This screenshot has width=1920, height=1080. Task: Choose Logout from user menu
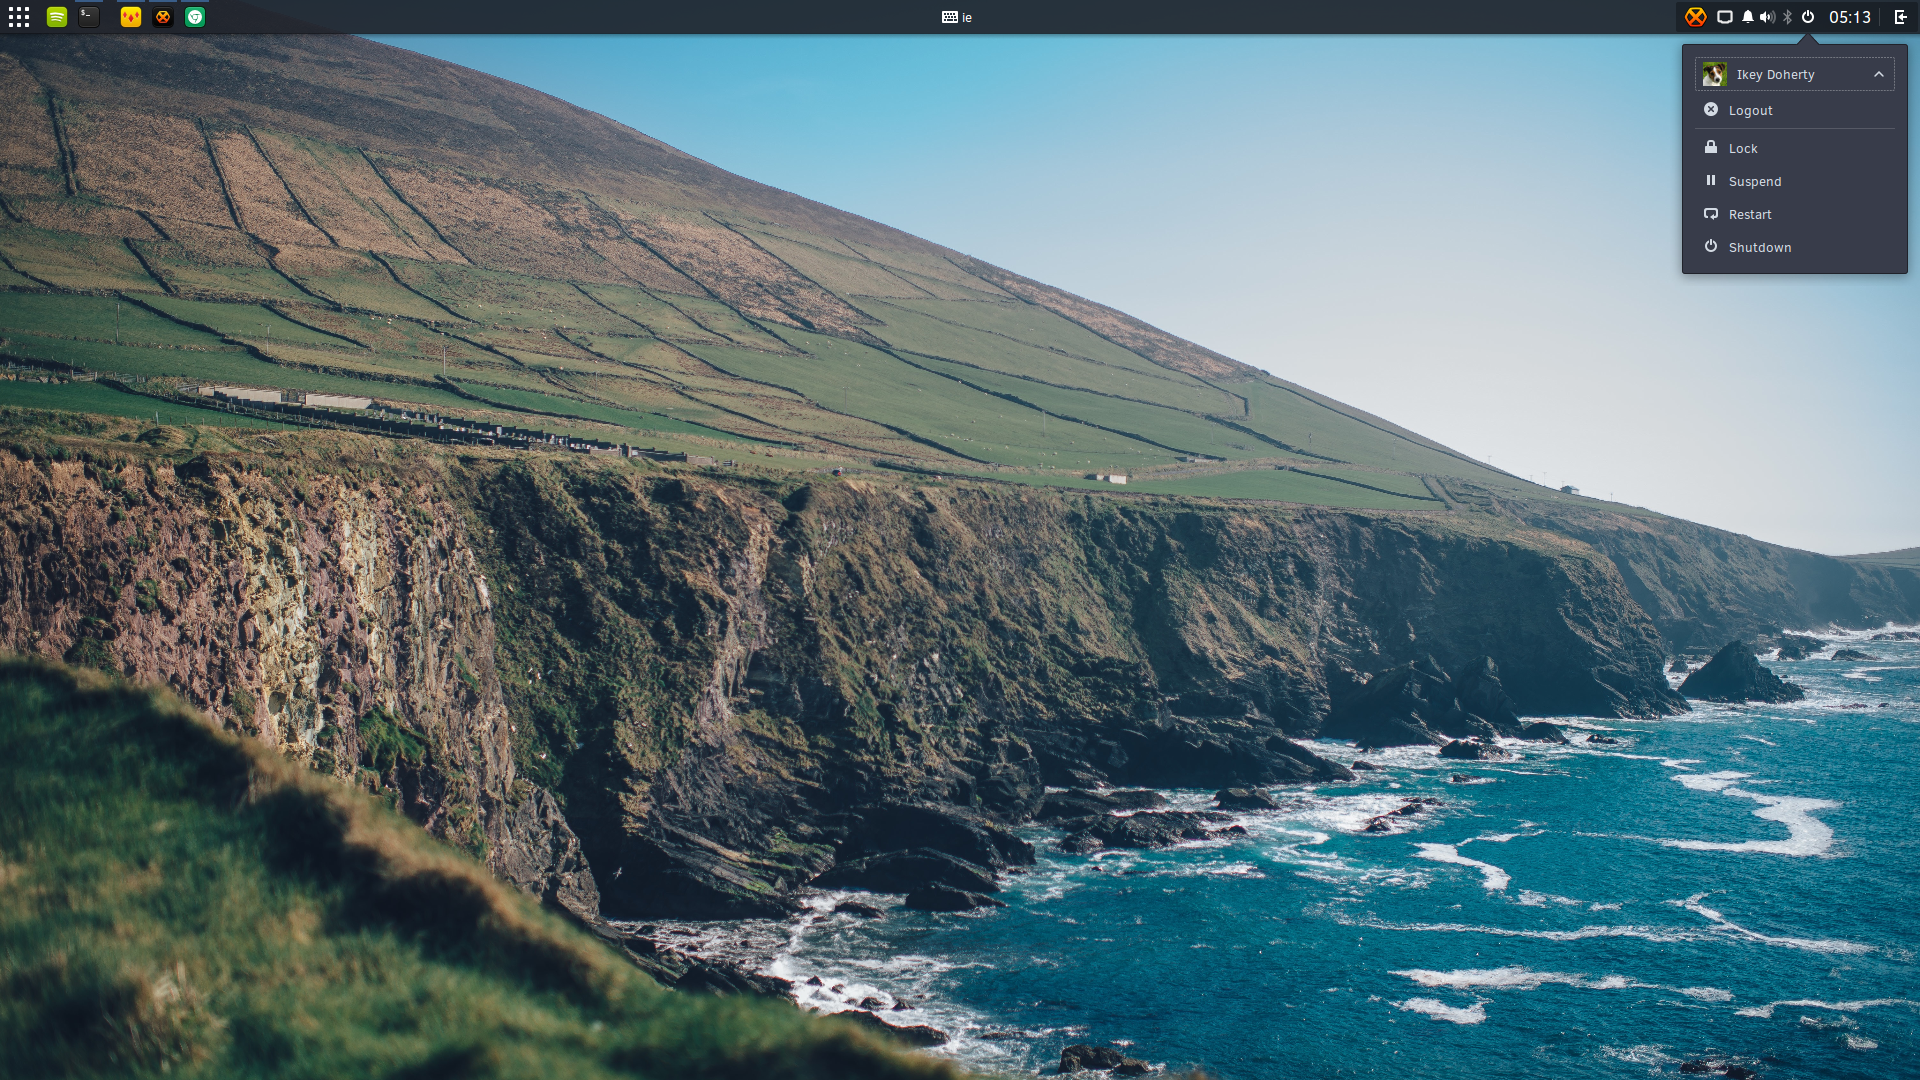[x=1795, y=110]
